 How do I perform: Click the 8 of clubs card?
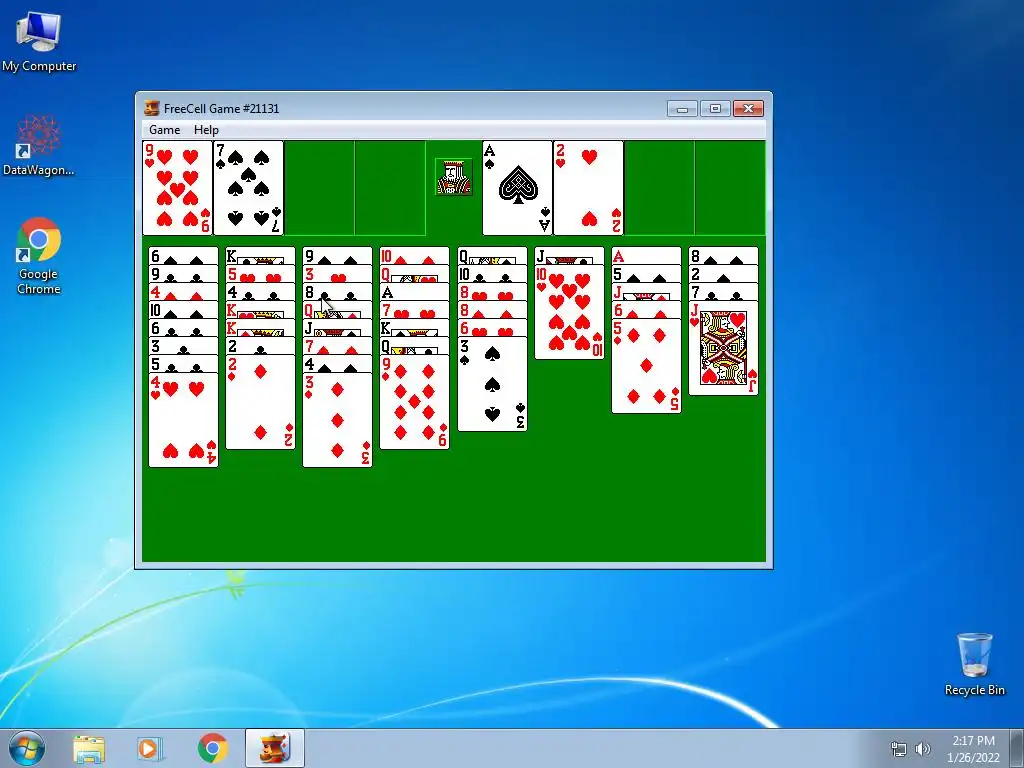(338, 292)
